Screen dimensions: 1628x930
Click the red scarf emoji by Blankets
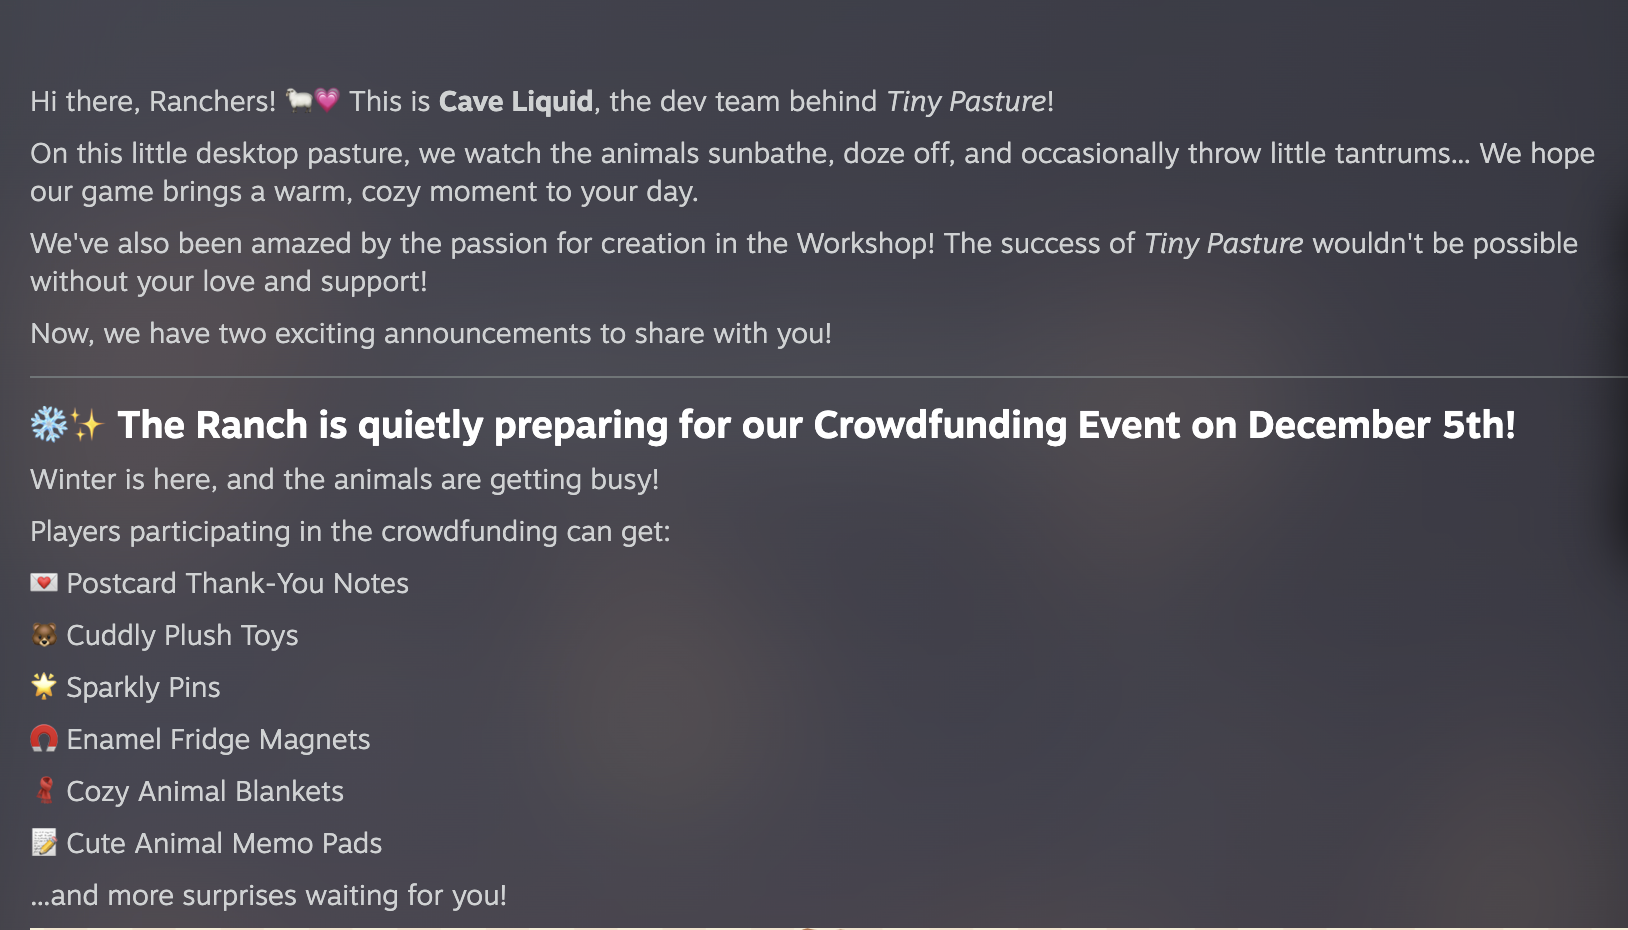pos(45,791)
